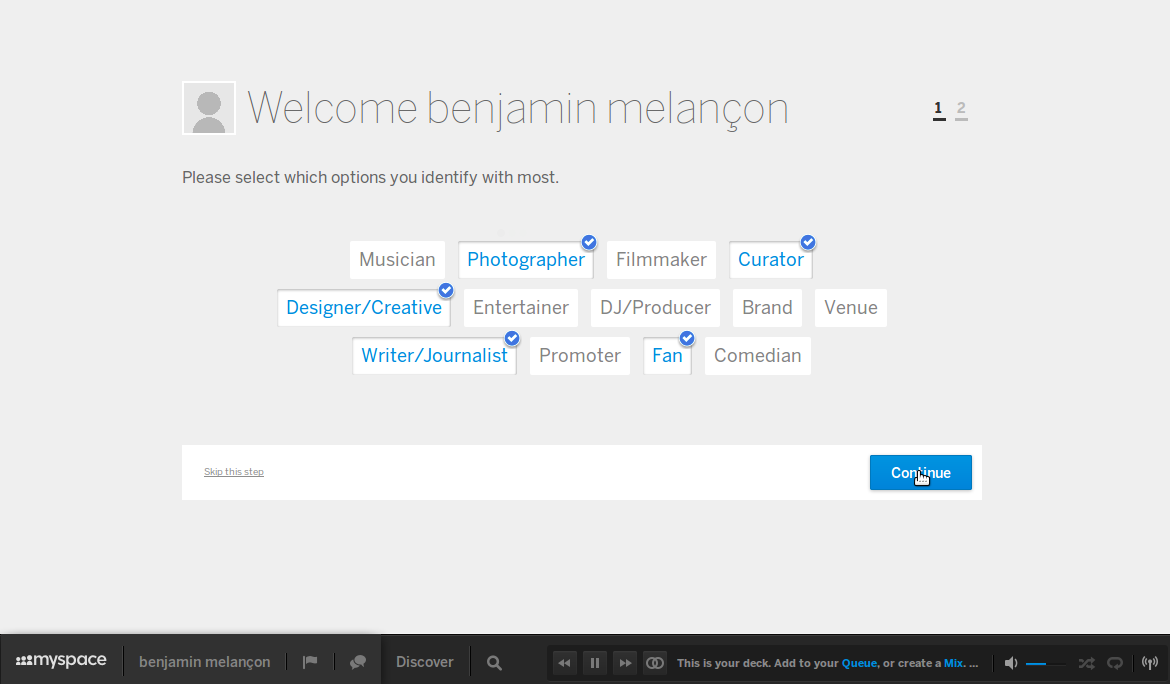Select the DJ/Producer option
1170x684 pixels.
(655, 308)
